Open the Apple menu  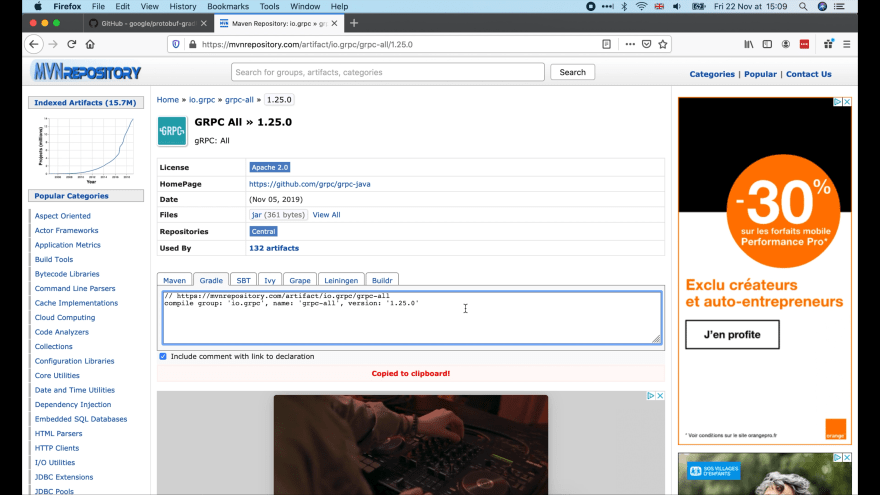pyautogui.click(x=38, y=6)
